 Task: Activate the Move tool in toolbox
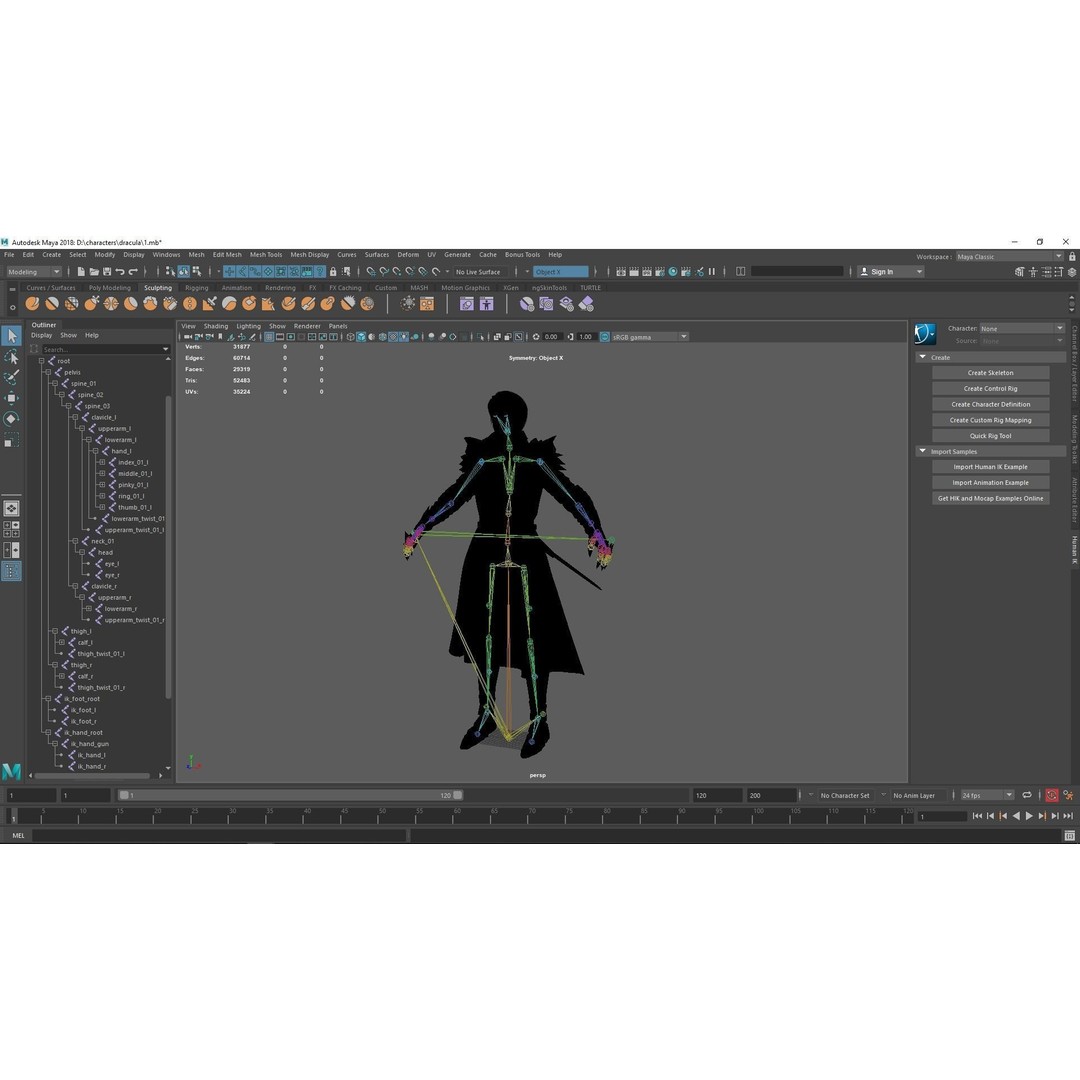click(12, 398)
